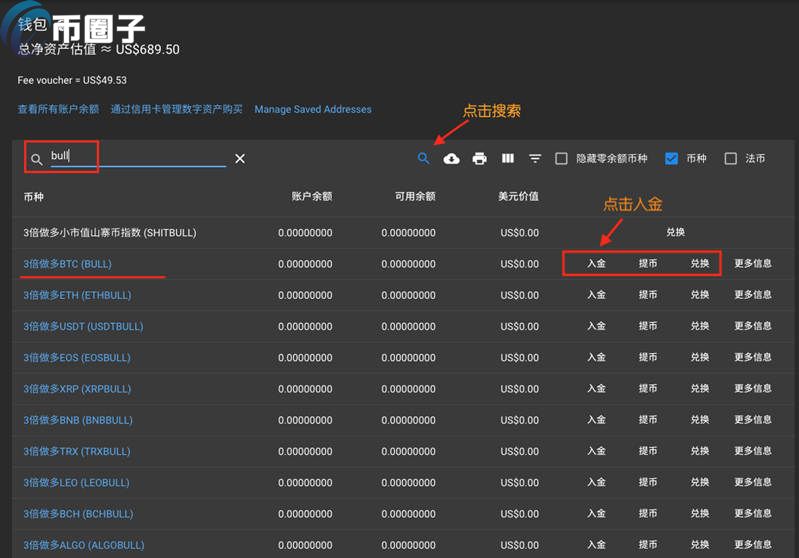Click 更多信息 in the BULL row
This screenshot has width=799, height=558.
(753, 263)
